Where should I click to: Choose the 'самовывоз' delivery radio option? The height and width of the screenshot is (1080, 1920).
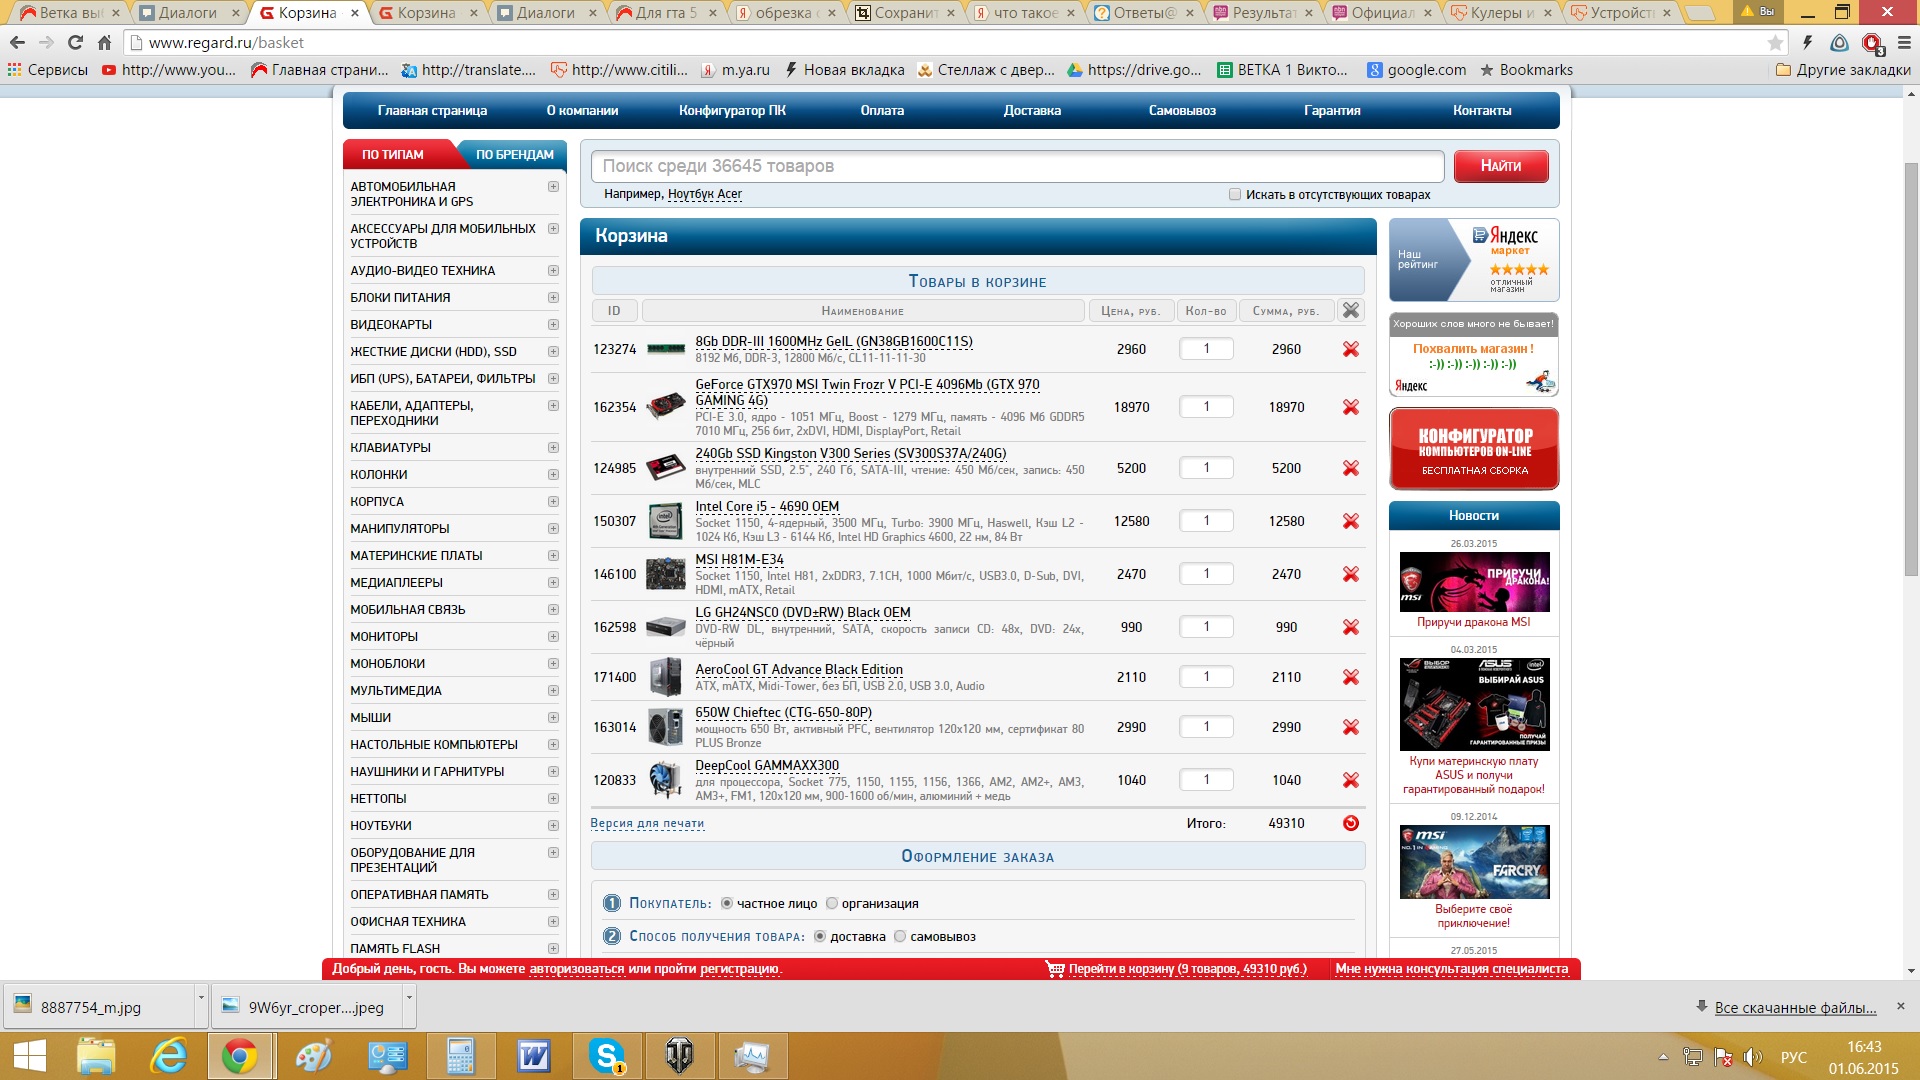[900, 937]
